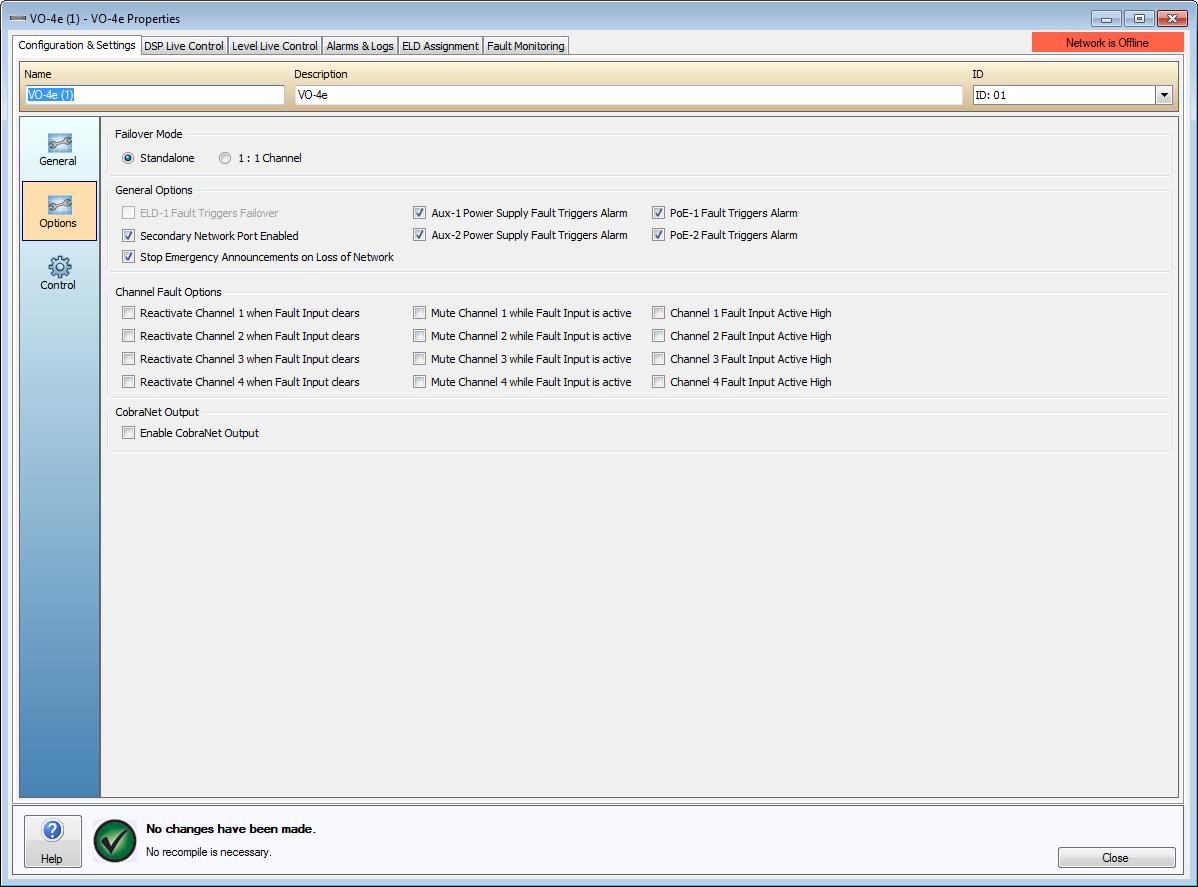Image resolution: width=1198 pixels, height=887 pixels.
Task: Enable Reactivate Channel 3 when Fault Input clears
Action: point(128,359)
